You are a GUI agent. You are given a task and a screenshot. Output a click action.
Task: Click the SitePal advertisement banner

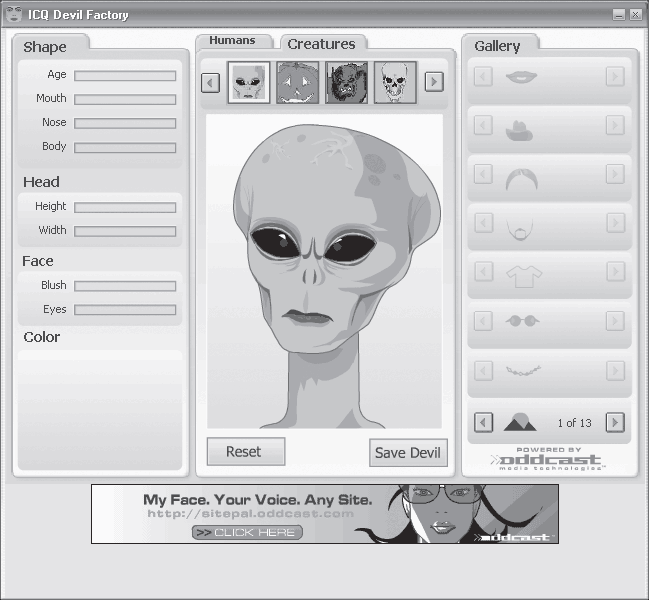pyautogui.click(x=324, y=514)
